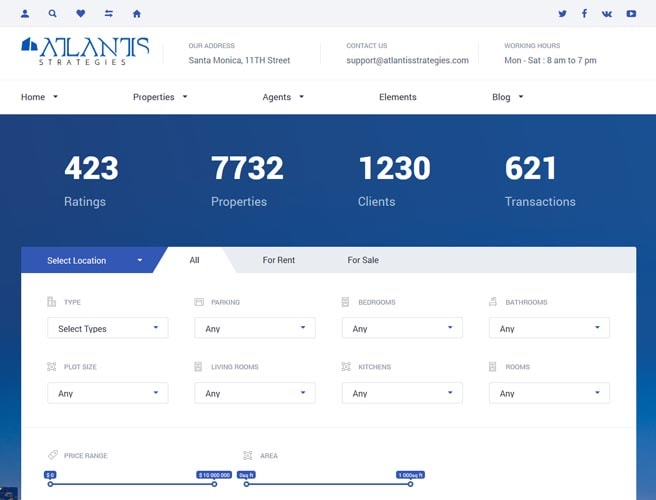Click the Rooms icon
The width and height of the screenshot is (656, 500).
tap(492, 367)
